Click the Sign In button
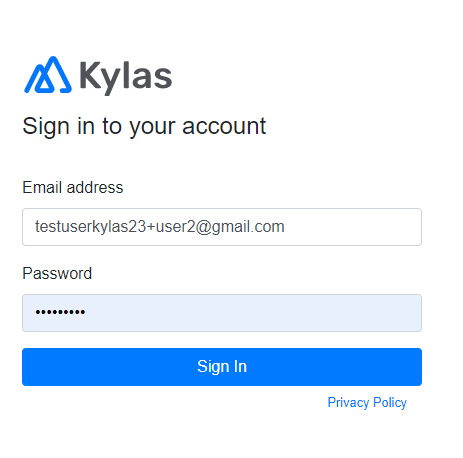463x458 pixels. [x=222, y=367]
